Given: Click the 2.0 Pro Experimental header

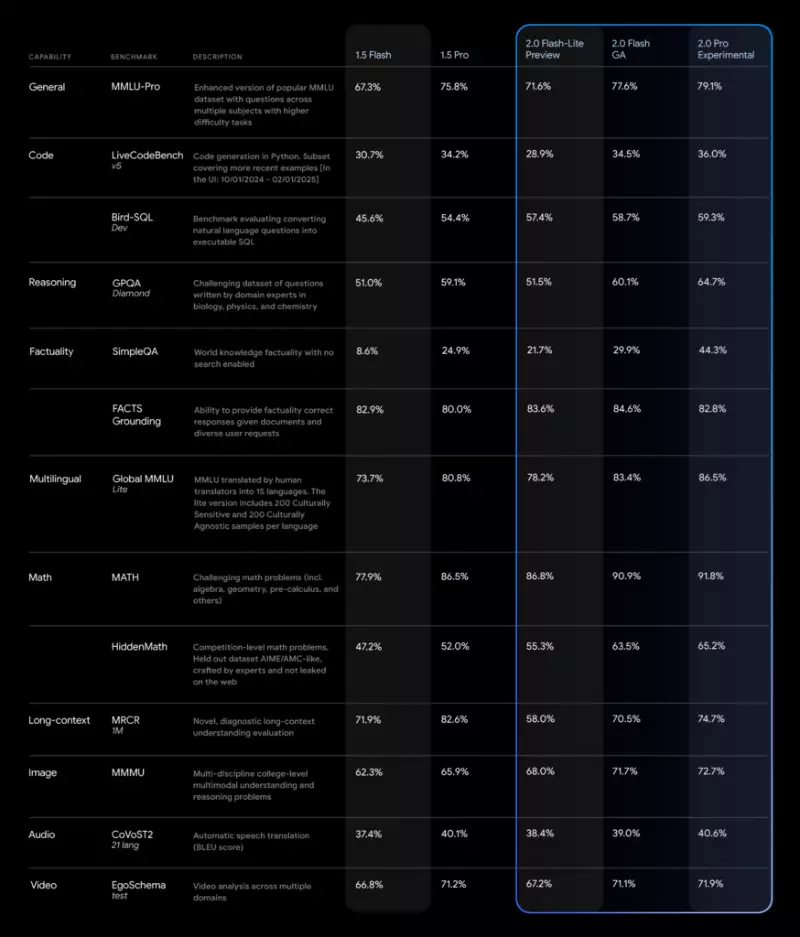Looking at the screenshot, I should [725, 49].
